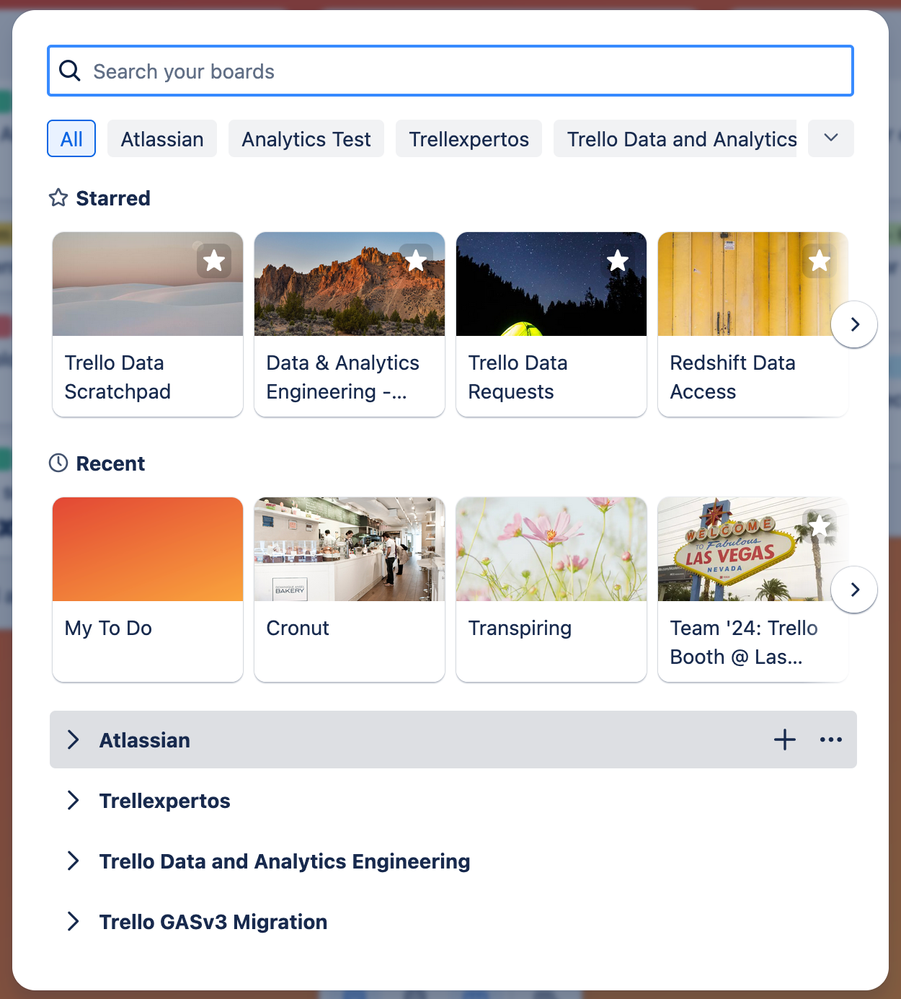The image size is (901, 999).
Task: Open the workspace filter overflow dropdown
Action: tap(831, 138)
